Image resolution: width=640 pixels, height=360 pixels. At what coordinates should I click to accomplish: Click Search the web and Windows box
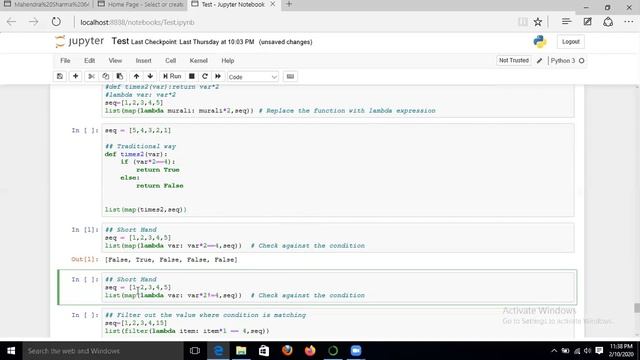pyautogui.click(x=103, y=351)
